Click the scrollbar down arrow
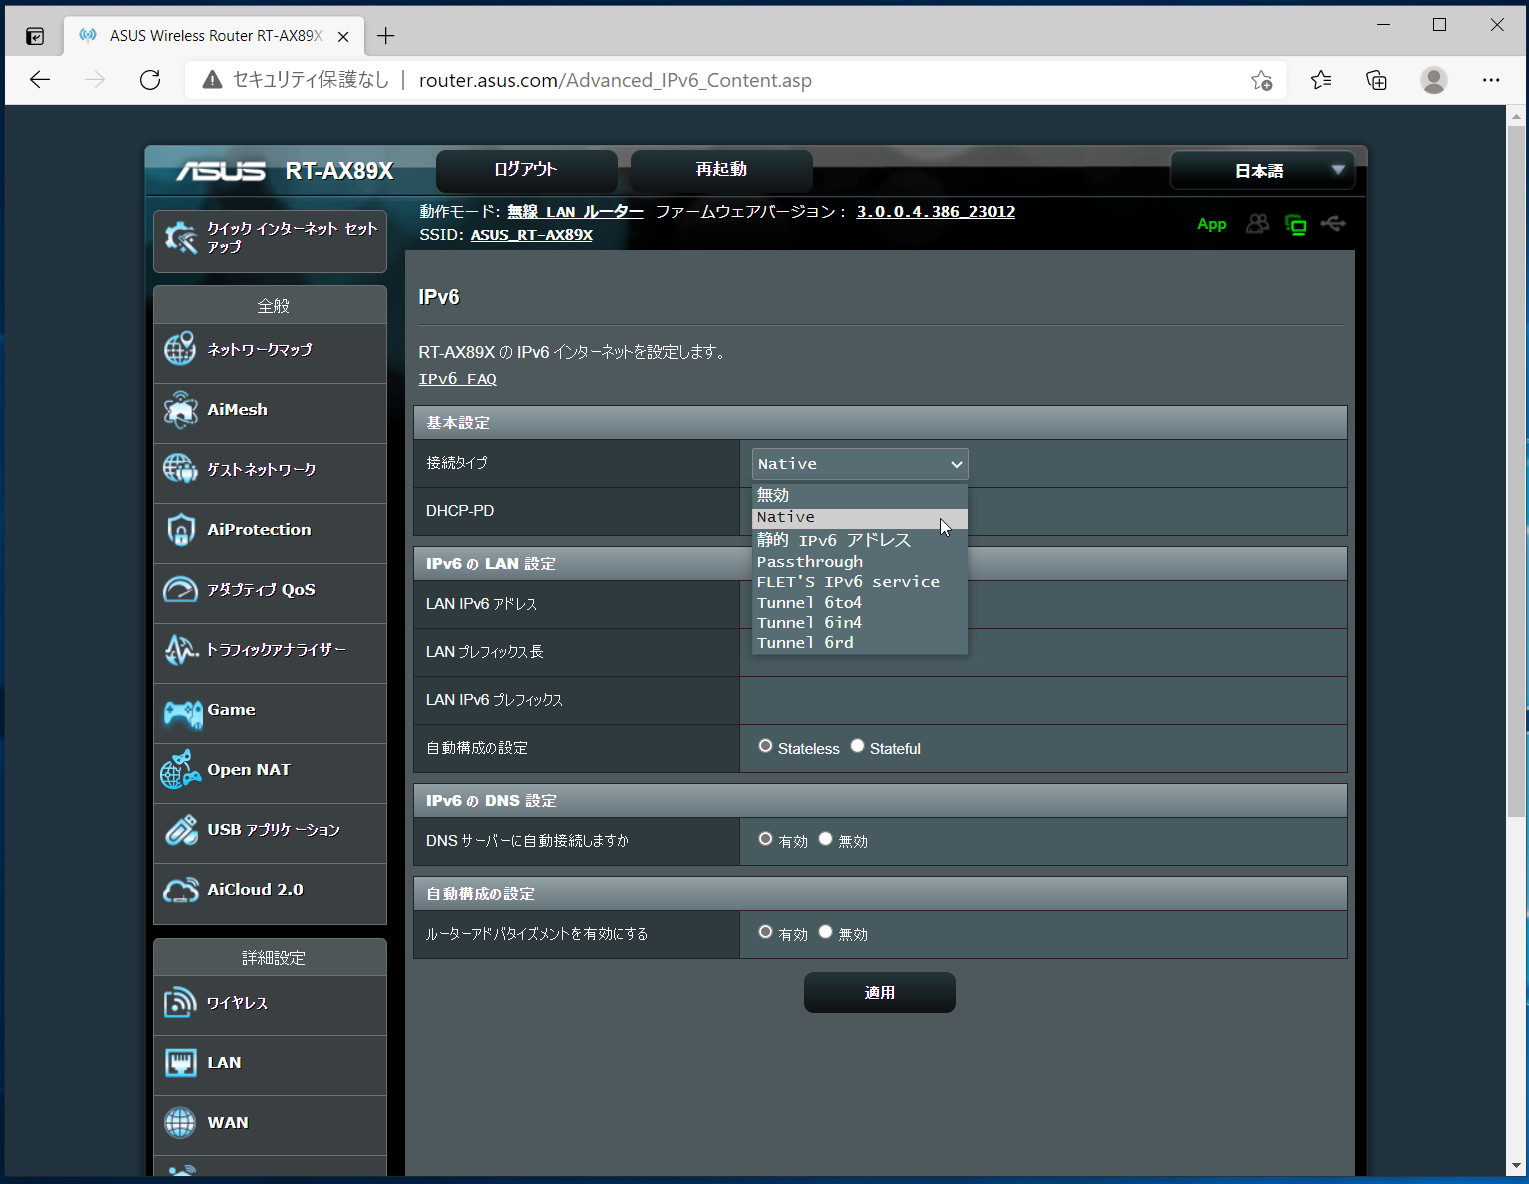1529x1184 pixels. point(1516,1166)
